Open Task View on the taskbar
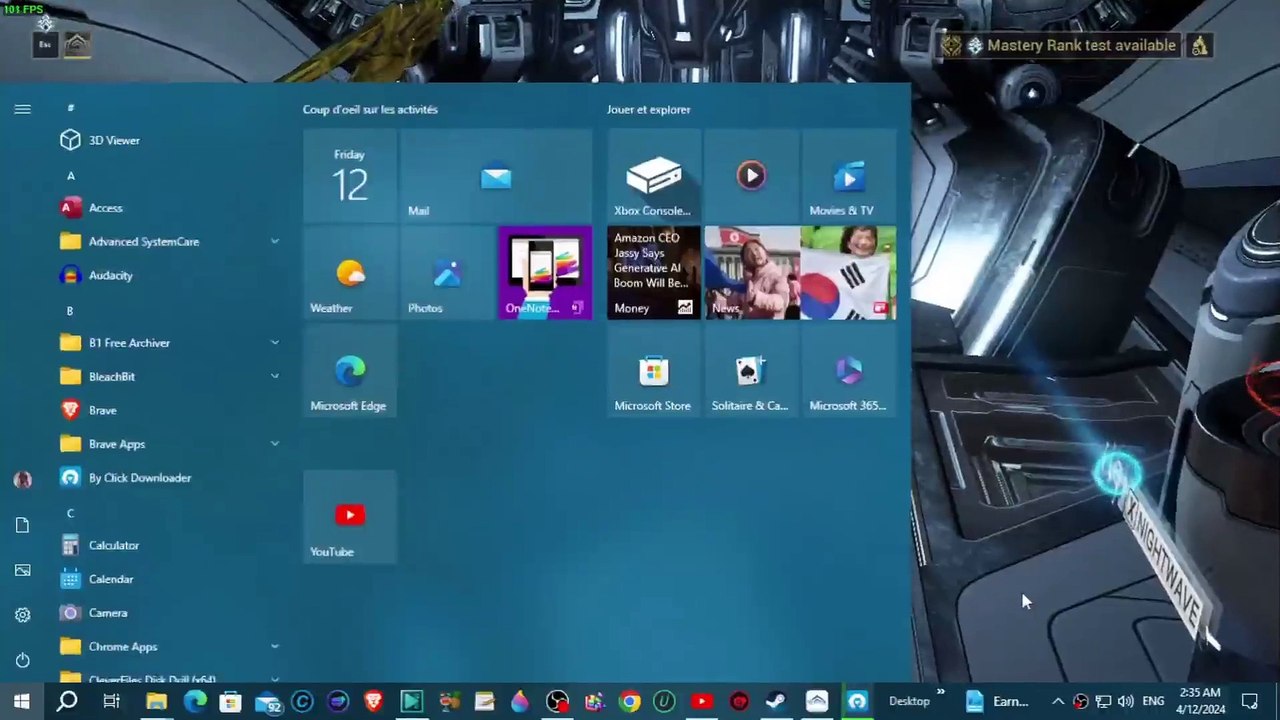The image size is (1280, 720). point(111,702)
